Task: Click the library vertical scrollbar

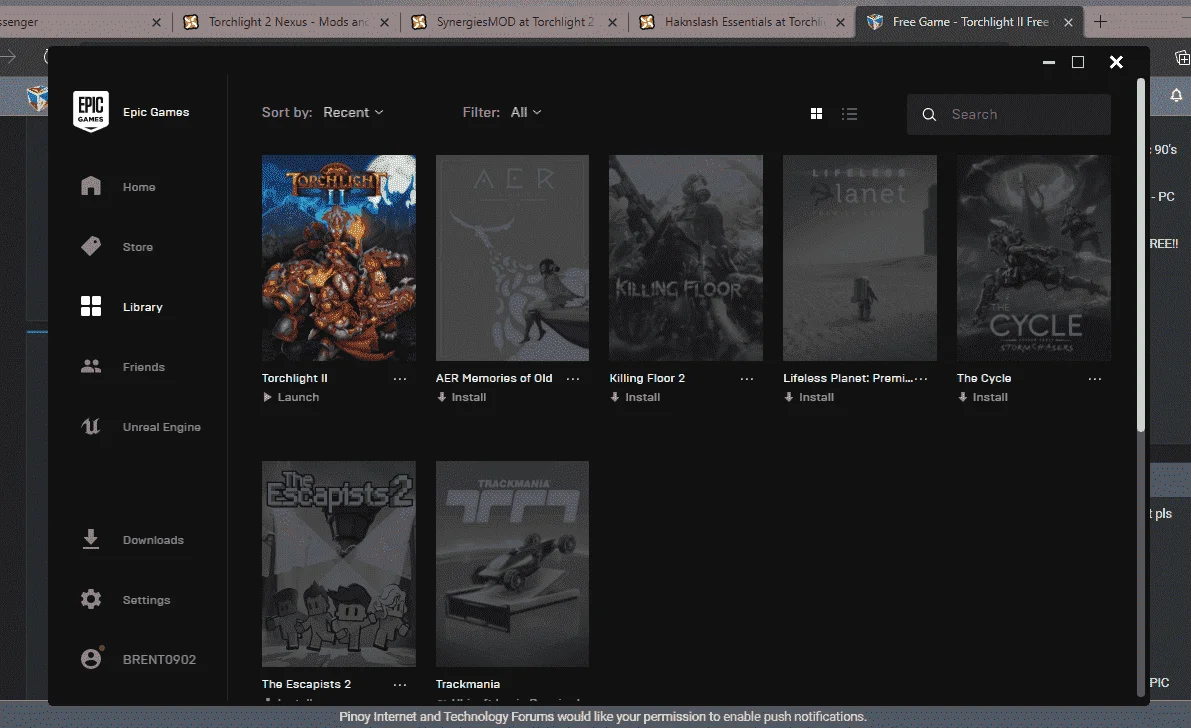Action: [1140, 255]
